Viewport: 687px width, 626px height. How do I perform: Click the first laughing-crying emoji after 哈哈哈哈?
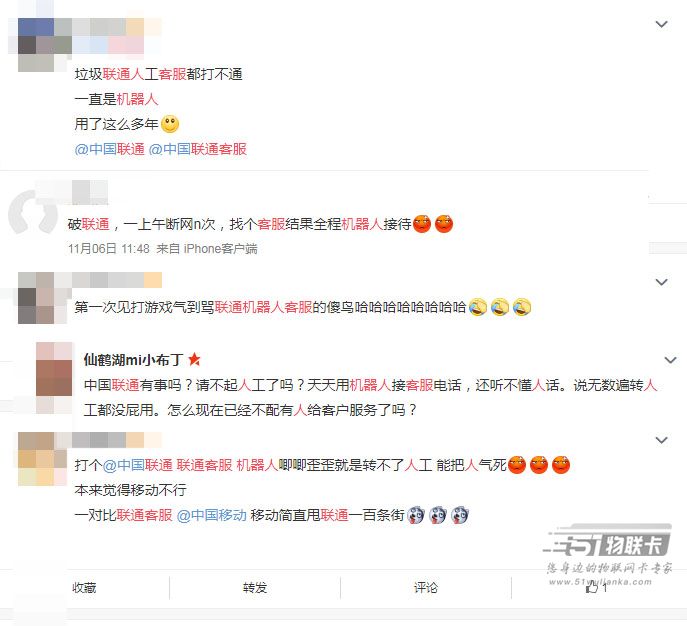[478, 307]
